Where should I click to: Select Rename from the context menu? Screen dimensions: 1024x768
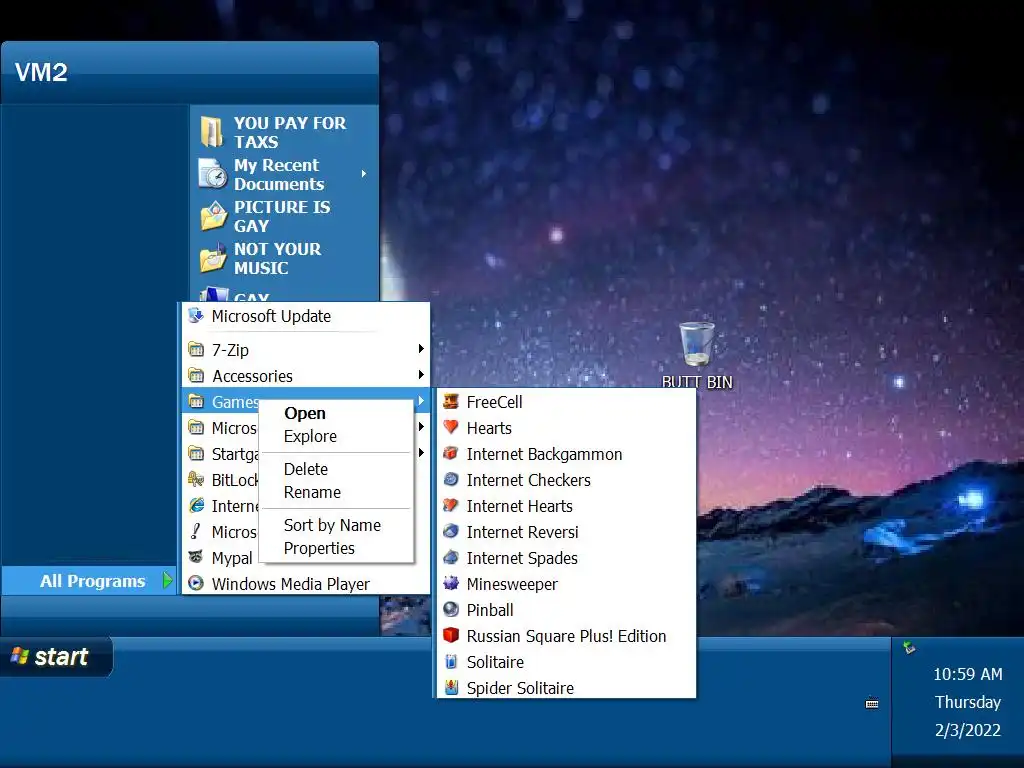point(312,492)
